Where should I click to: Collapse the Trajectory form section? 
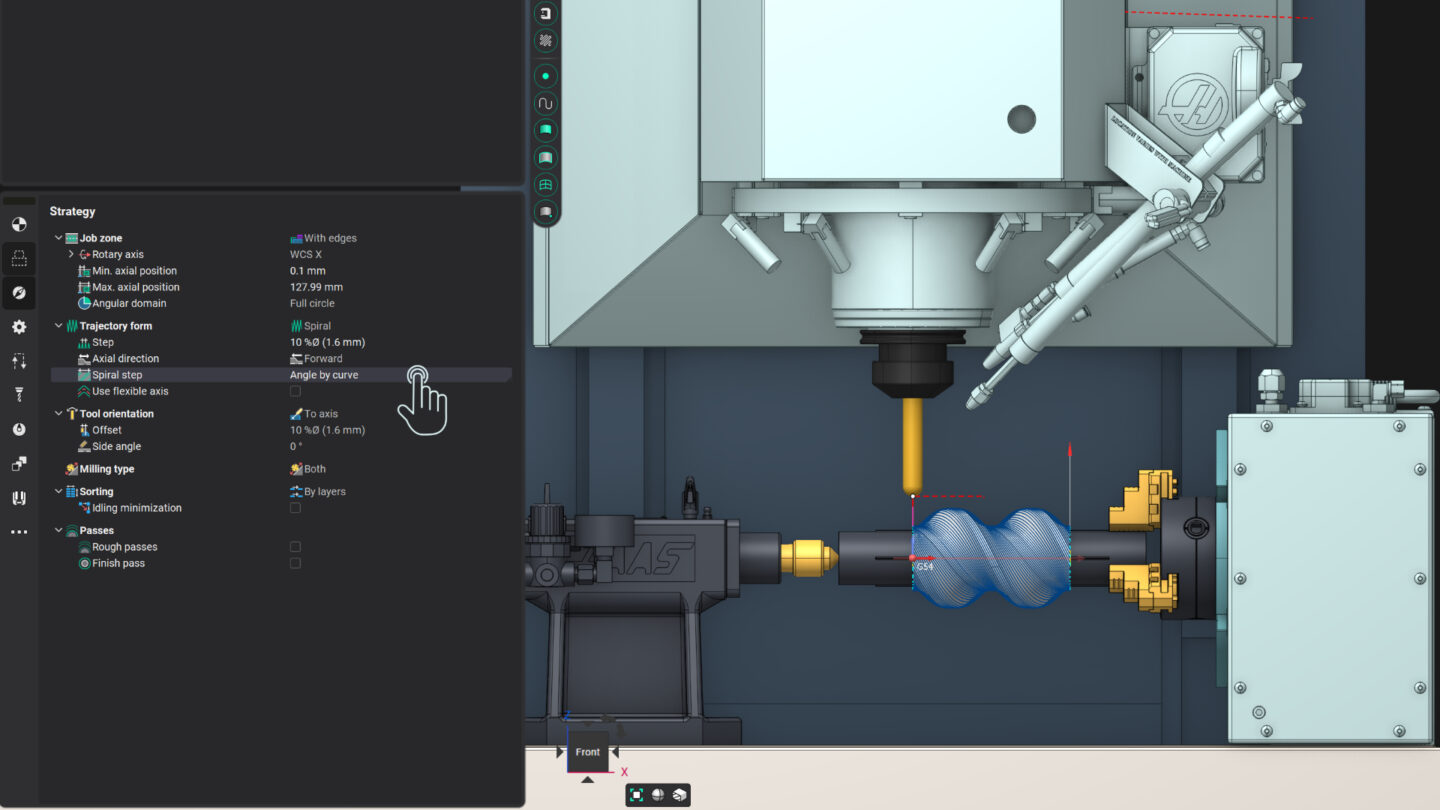(x=58, y=325)
